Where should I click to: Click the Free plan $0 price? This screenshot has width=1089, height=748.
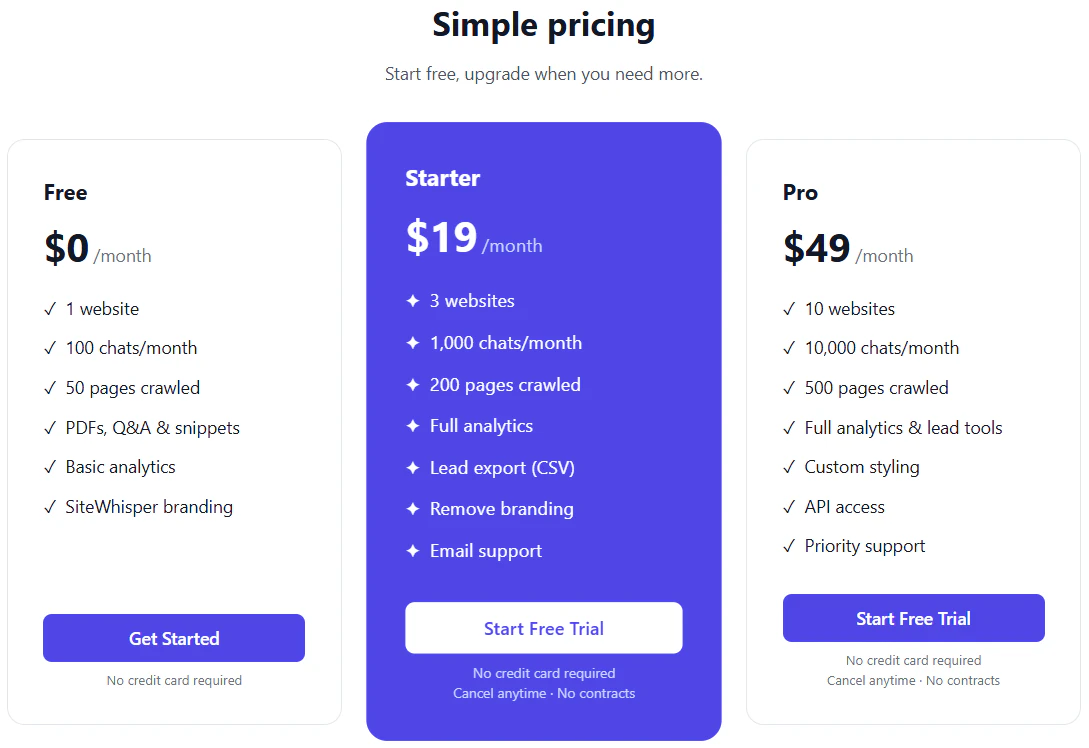coord(67,248)
